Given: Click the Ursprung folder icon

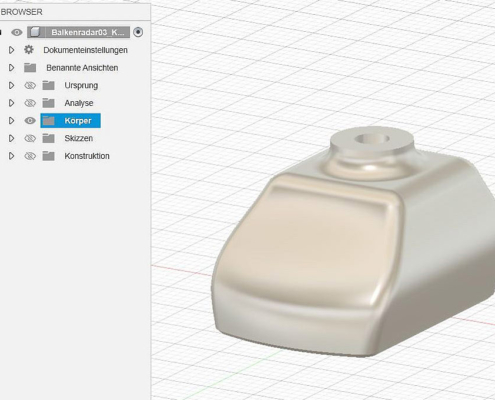Looking at the screenshot, I should pyautogui.click(x=48, y=85).
